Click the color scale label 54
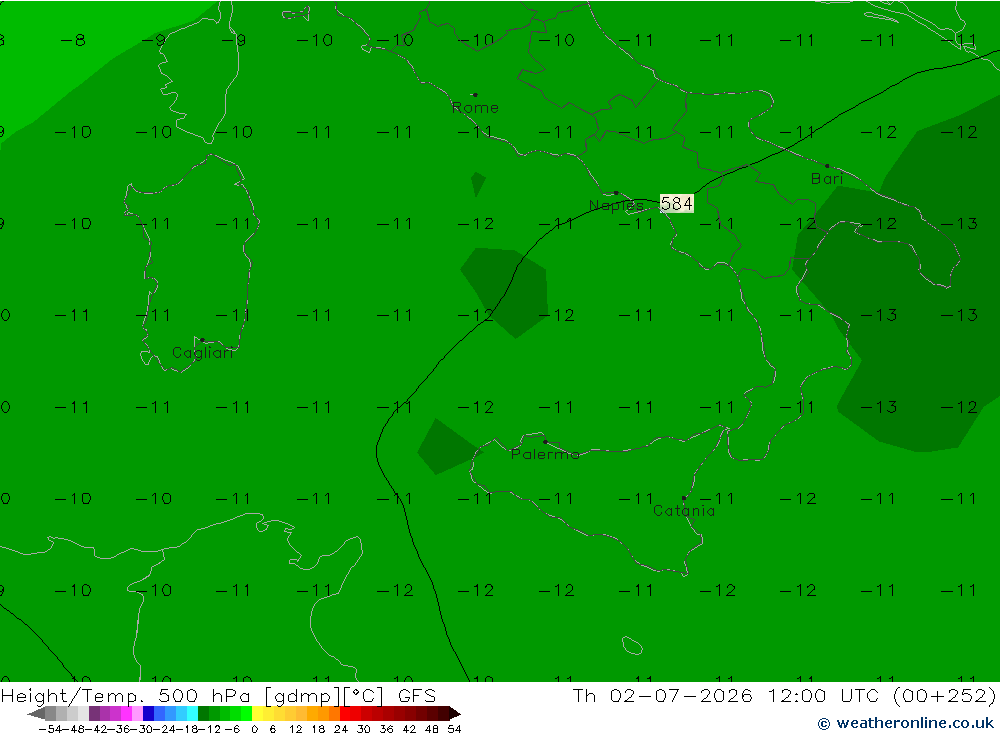Screen dimensions: 1000x733 coord(454,729)
